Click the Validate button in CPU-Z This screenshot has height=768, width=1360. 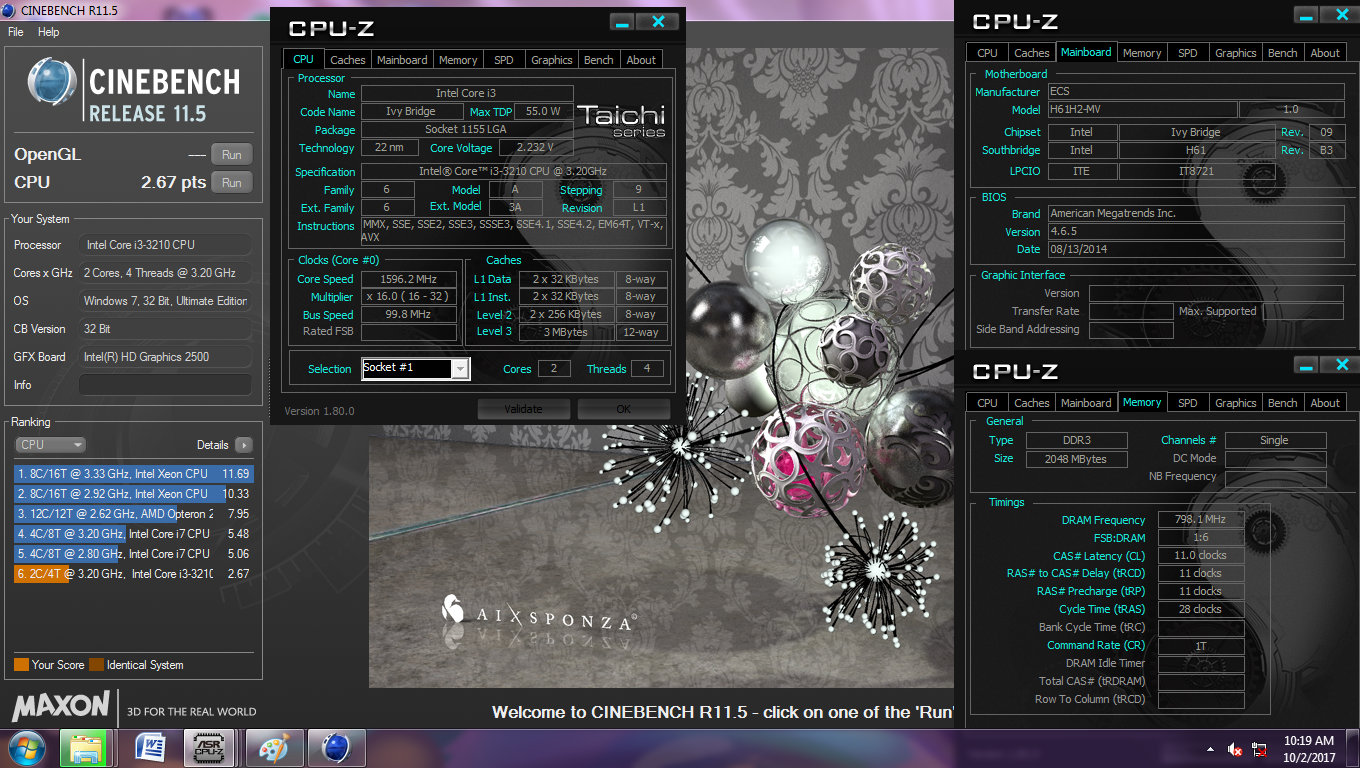pos(524,409)
